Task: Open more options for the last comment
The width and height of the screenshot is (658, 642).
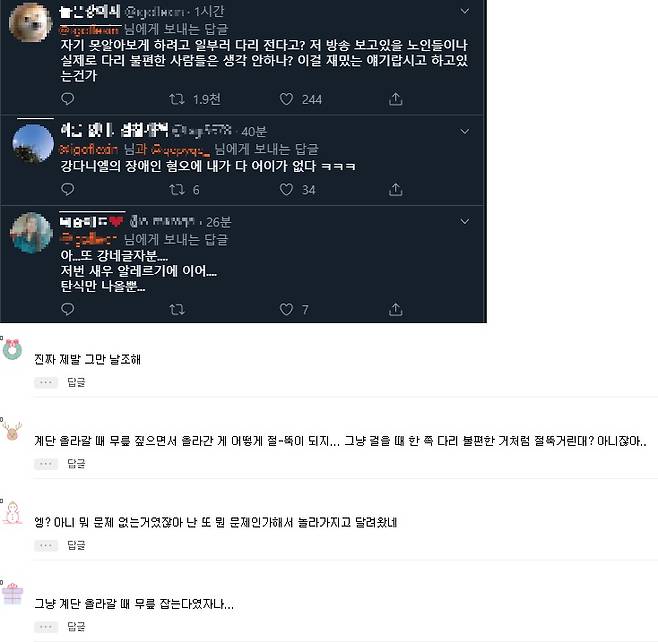Action: point(46,627)
